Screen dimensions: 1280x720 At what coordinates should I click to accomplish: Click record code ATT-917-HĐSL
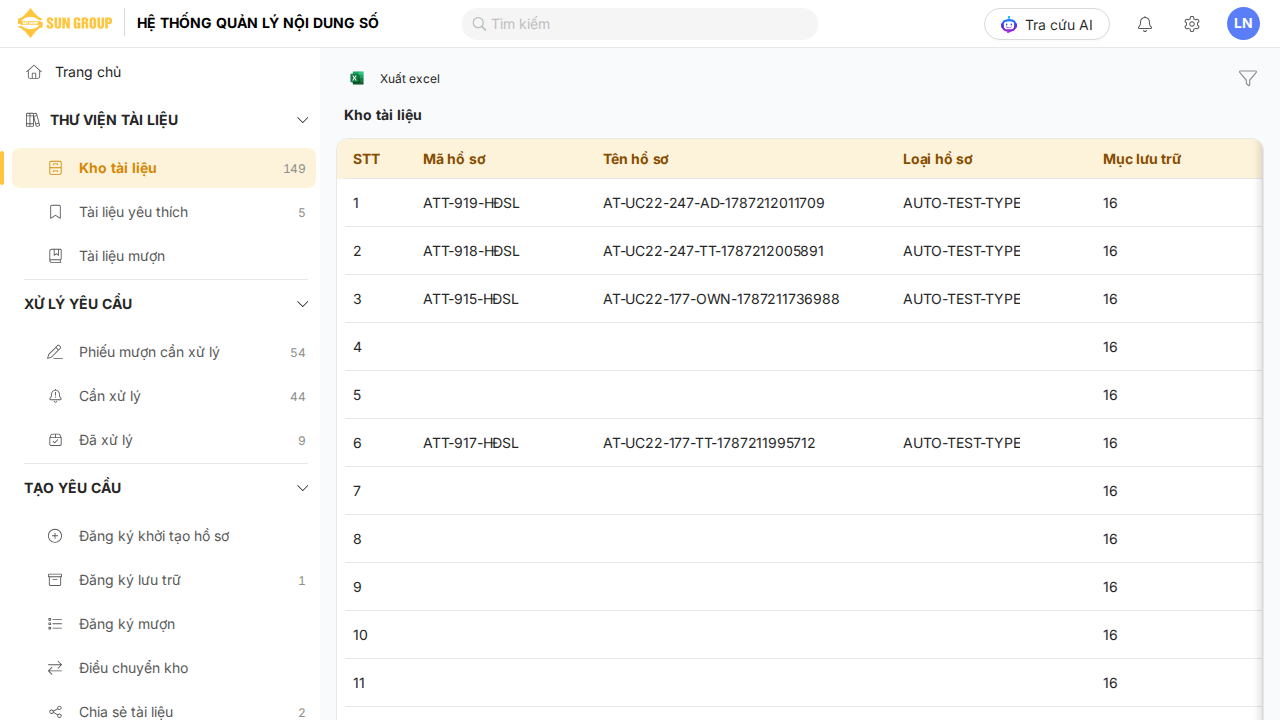[471, 443]
